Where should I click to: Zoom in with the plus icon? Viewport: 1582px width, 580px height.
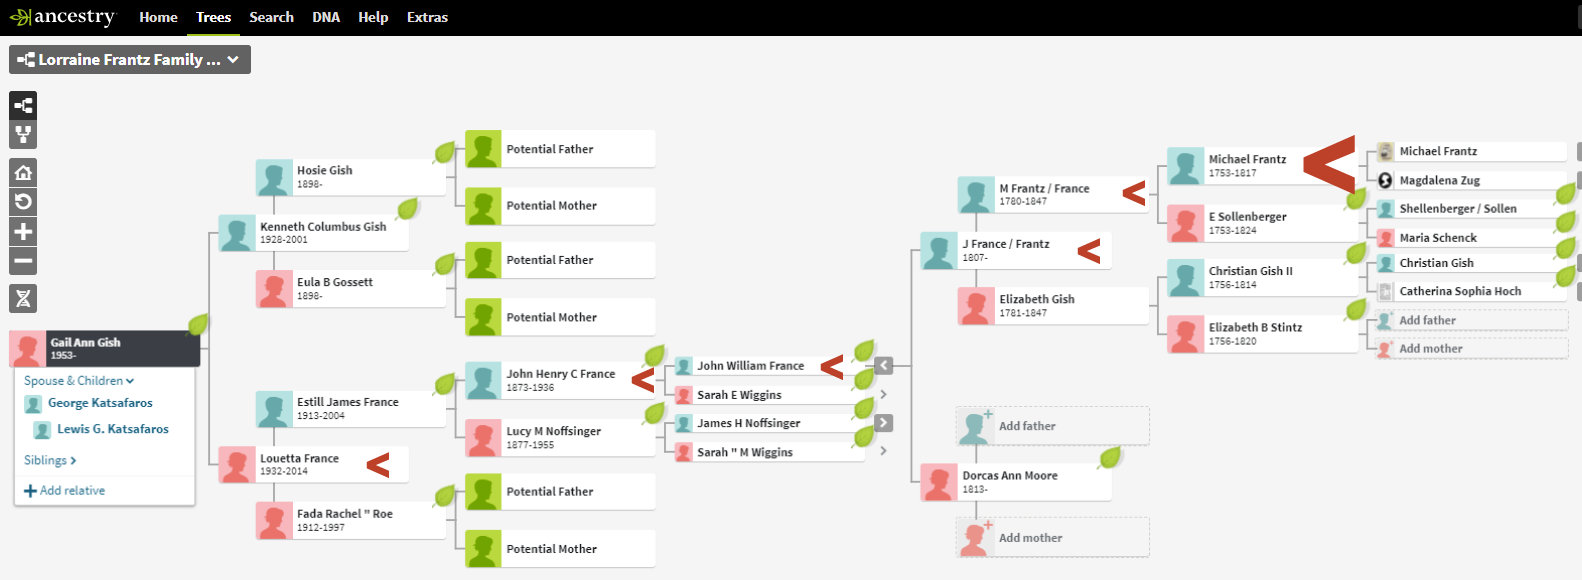(23, 232)
